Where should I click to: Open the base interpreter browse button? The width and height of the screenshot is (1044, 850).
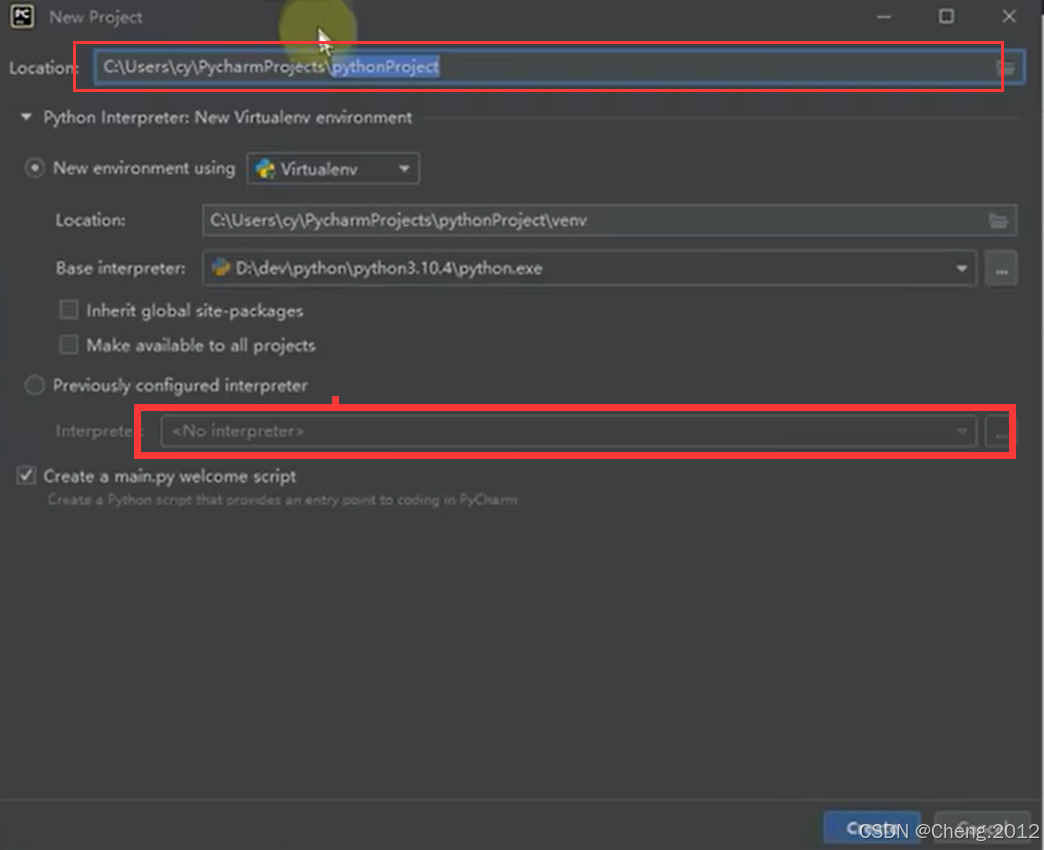point(1001,269)
